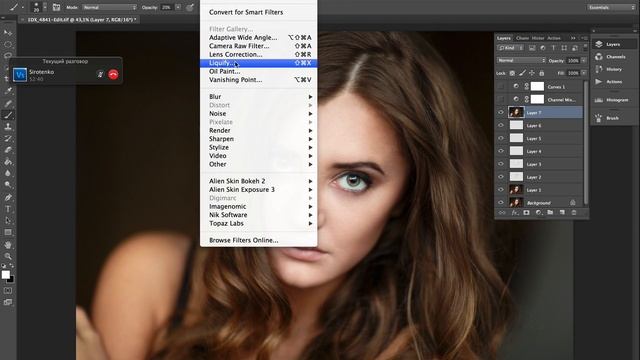Select the Elliptical Marquee tool
Image resolution: width=640 pixels, height=360 pixels.
click(x=8, y=44)
